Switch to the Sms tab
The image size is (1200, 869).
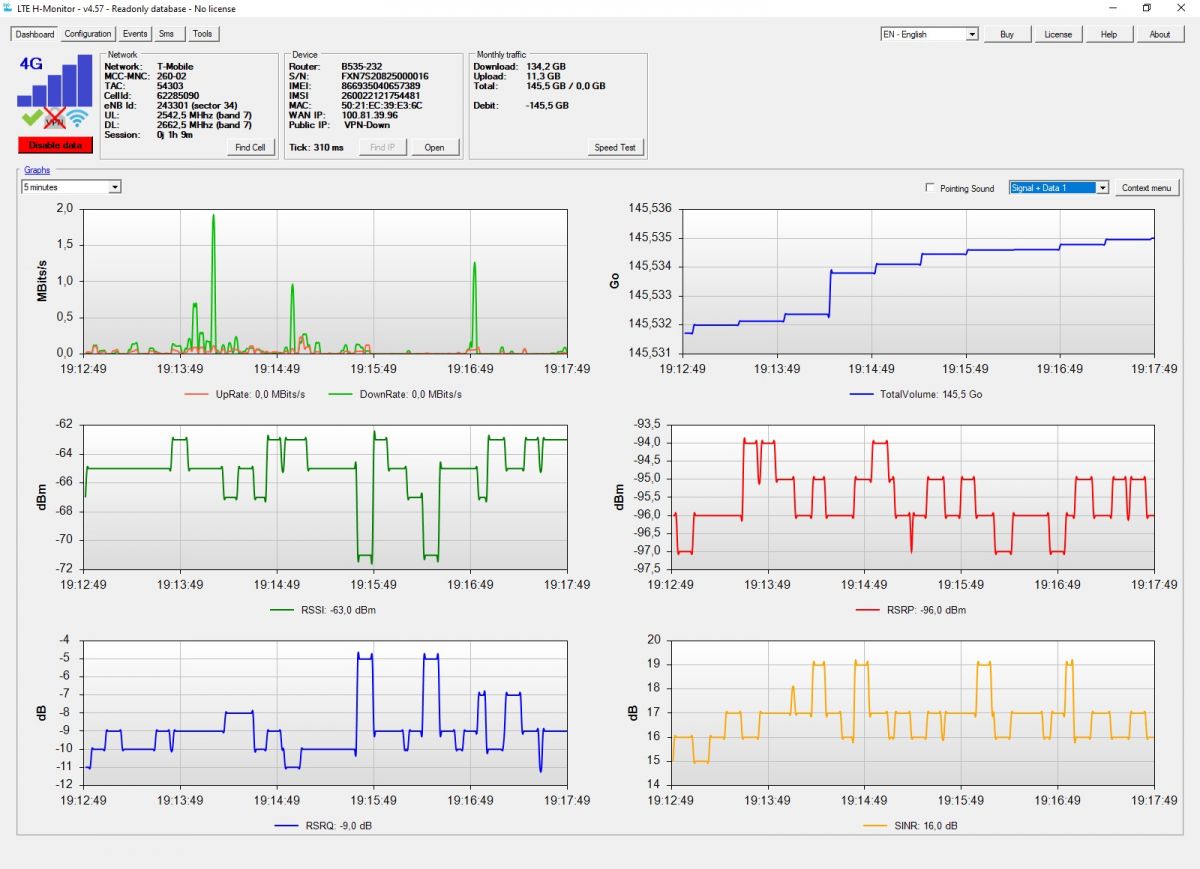(x=166, y=34)
